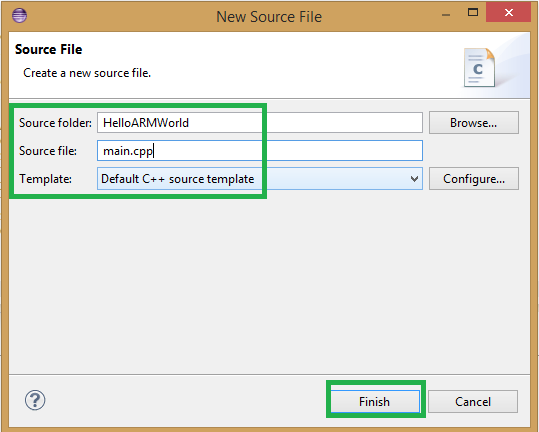Click the bold Source File heading
This screenshot has width=539, height=432.
48,49
